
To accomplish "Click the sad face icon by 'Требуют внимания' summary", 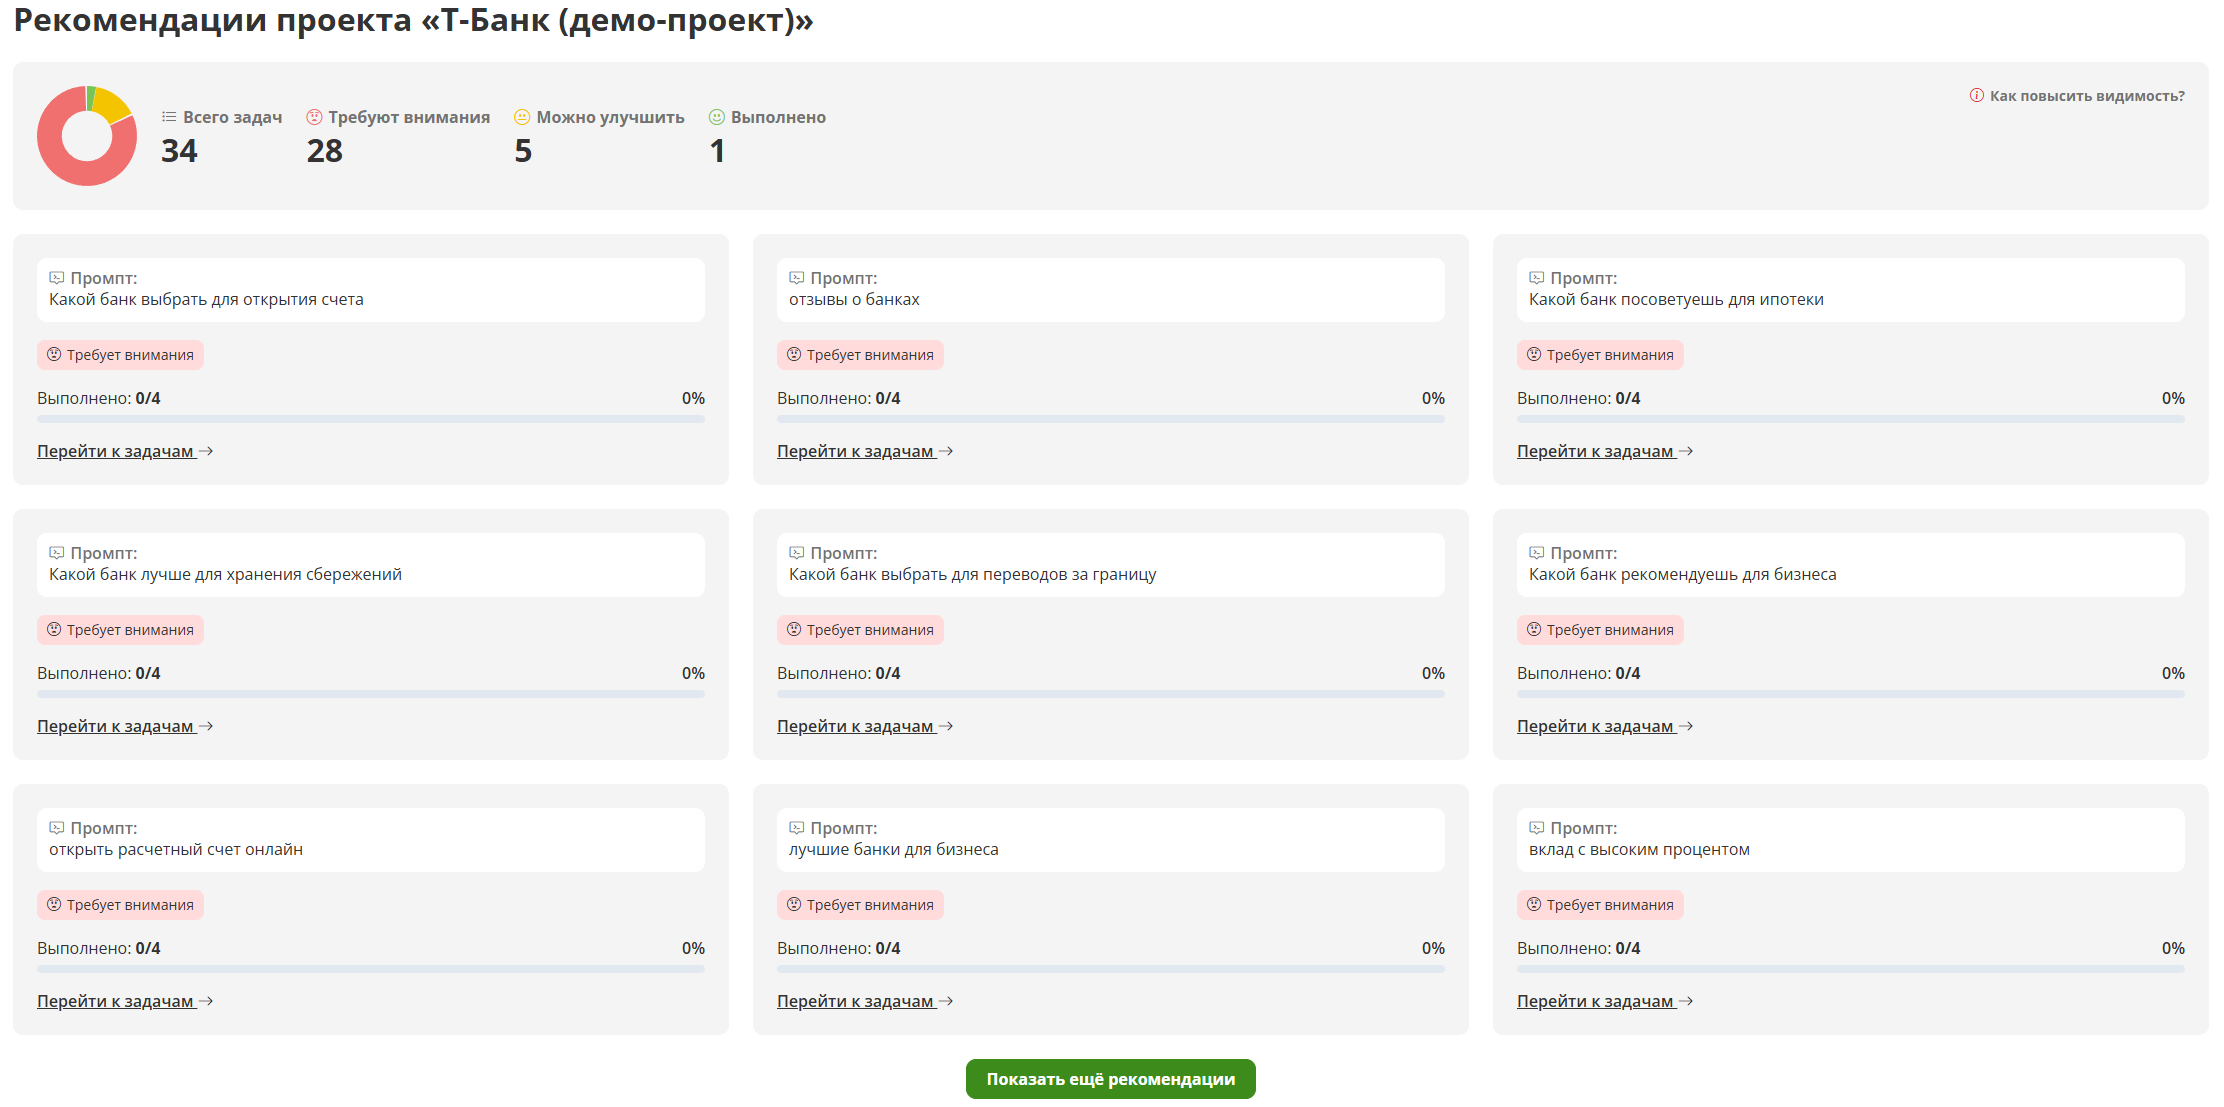I will (x=314, y=117).
